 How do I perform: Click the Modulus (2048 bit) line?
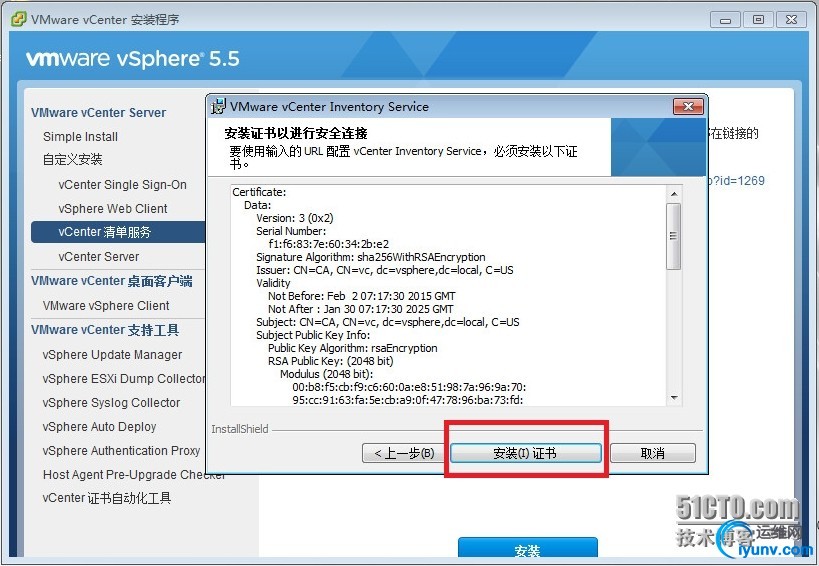(x=327, y=374)
